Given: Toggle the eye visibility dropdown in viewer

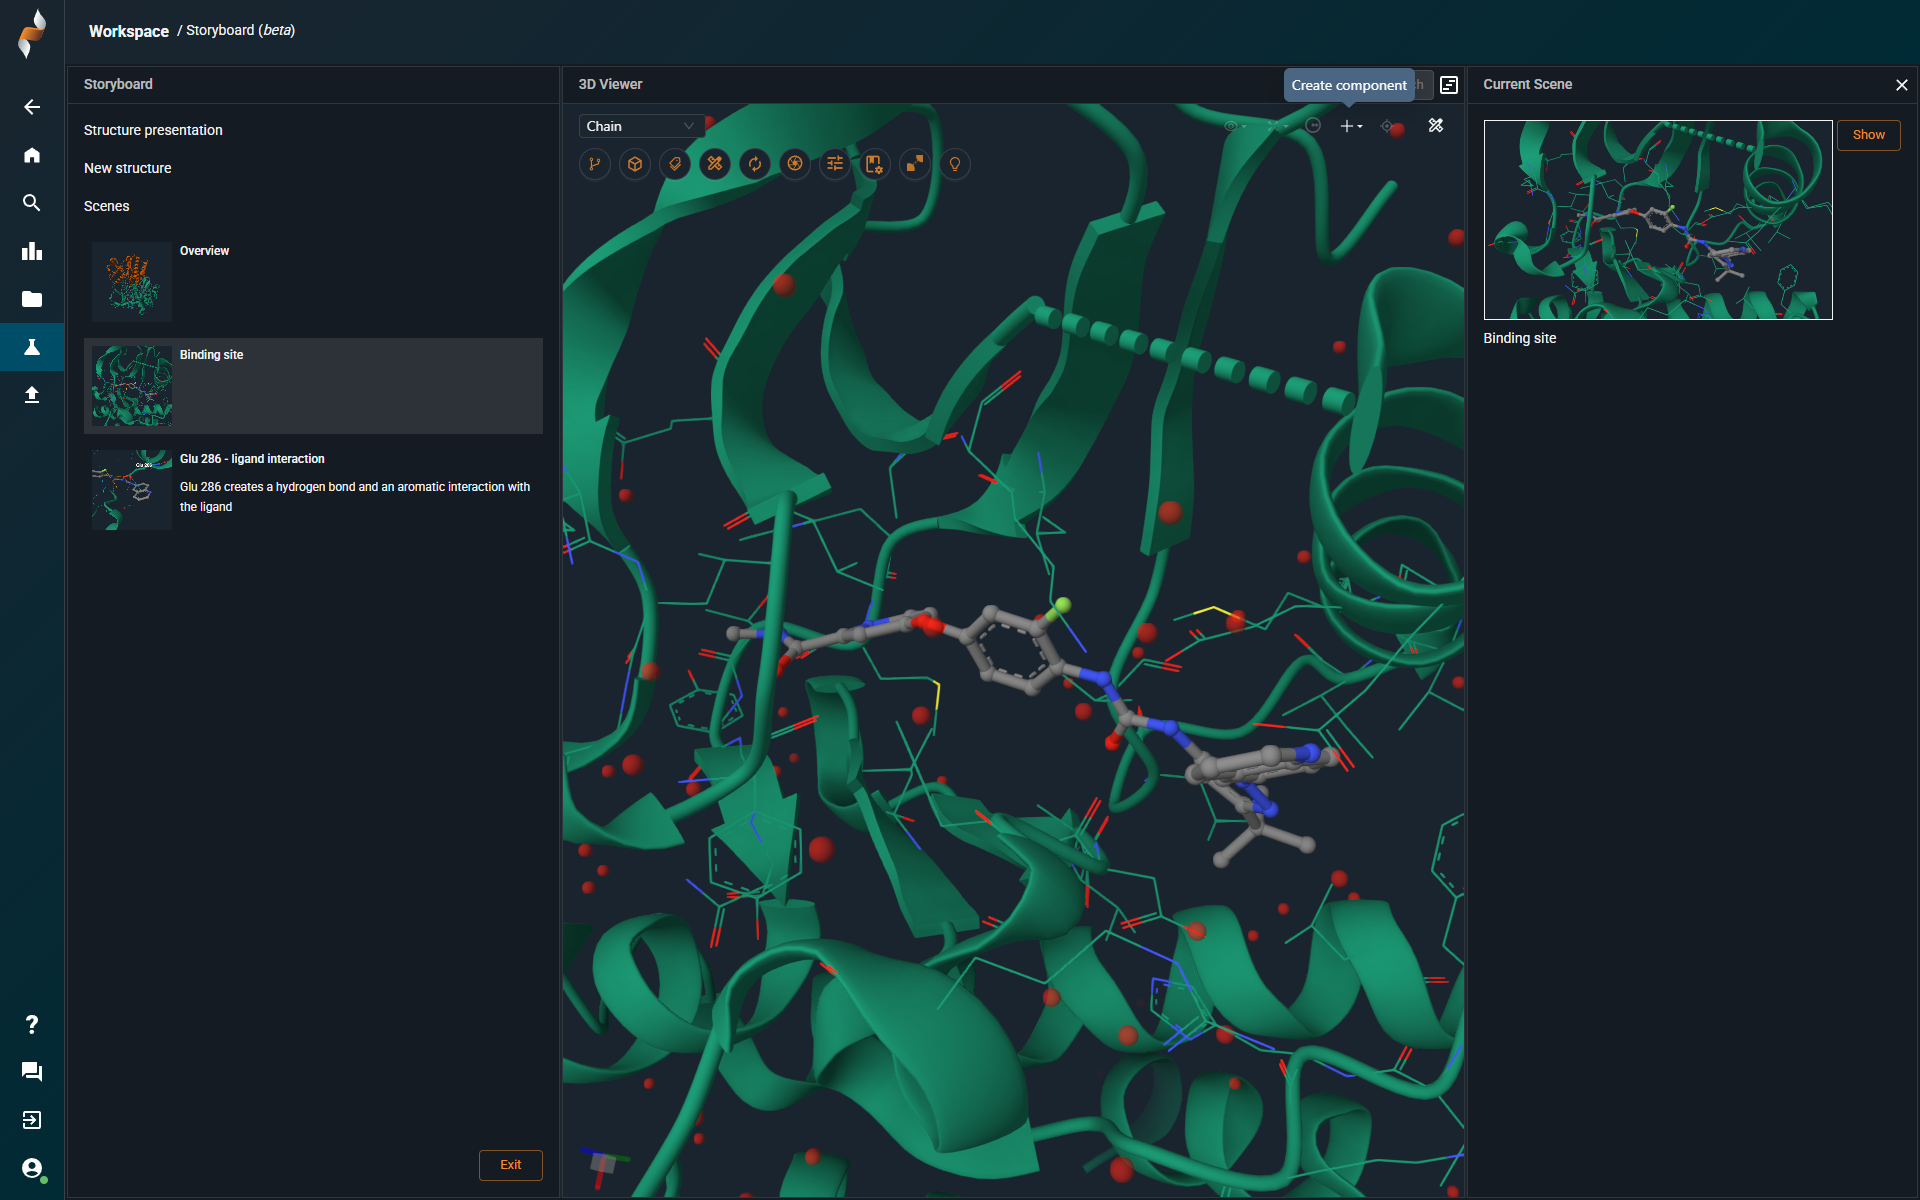Looking at the screenshot, I should pyautogui.click(x=1235, y=126).
